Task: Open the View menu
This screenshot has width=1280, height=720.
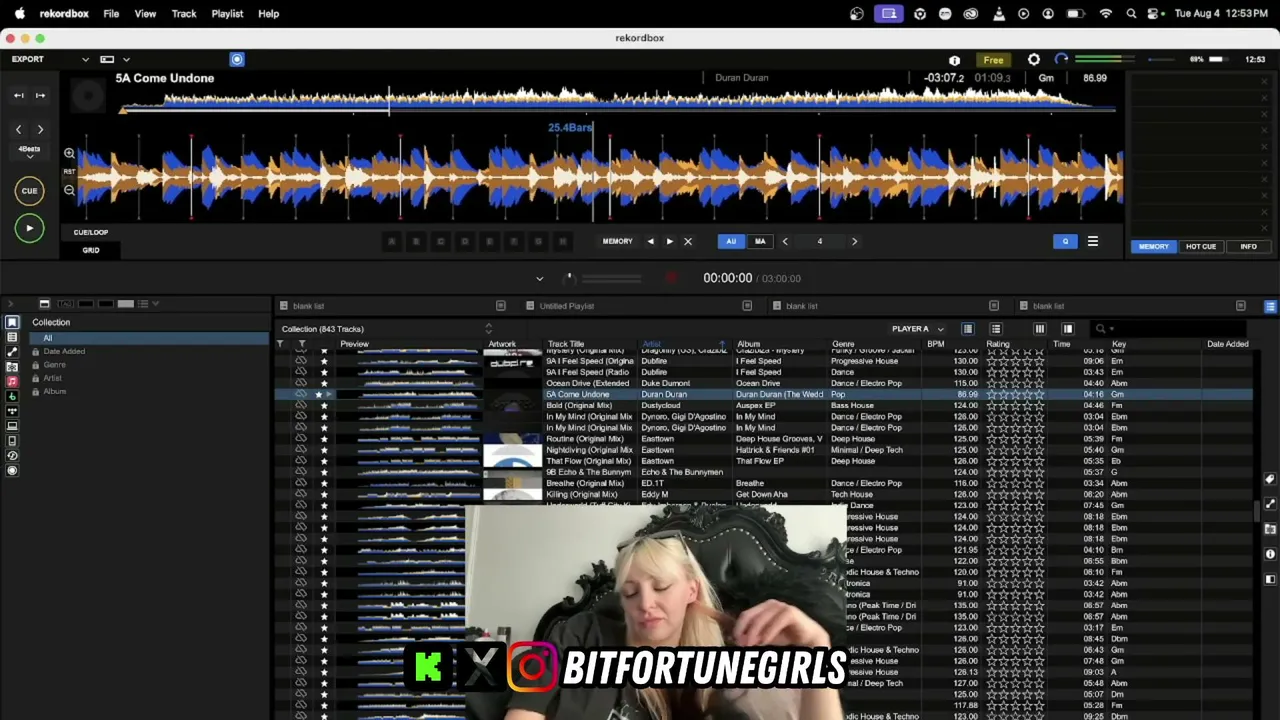Action: 145,14
